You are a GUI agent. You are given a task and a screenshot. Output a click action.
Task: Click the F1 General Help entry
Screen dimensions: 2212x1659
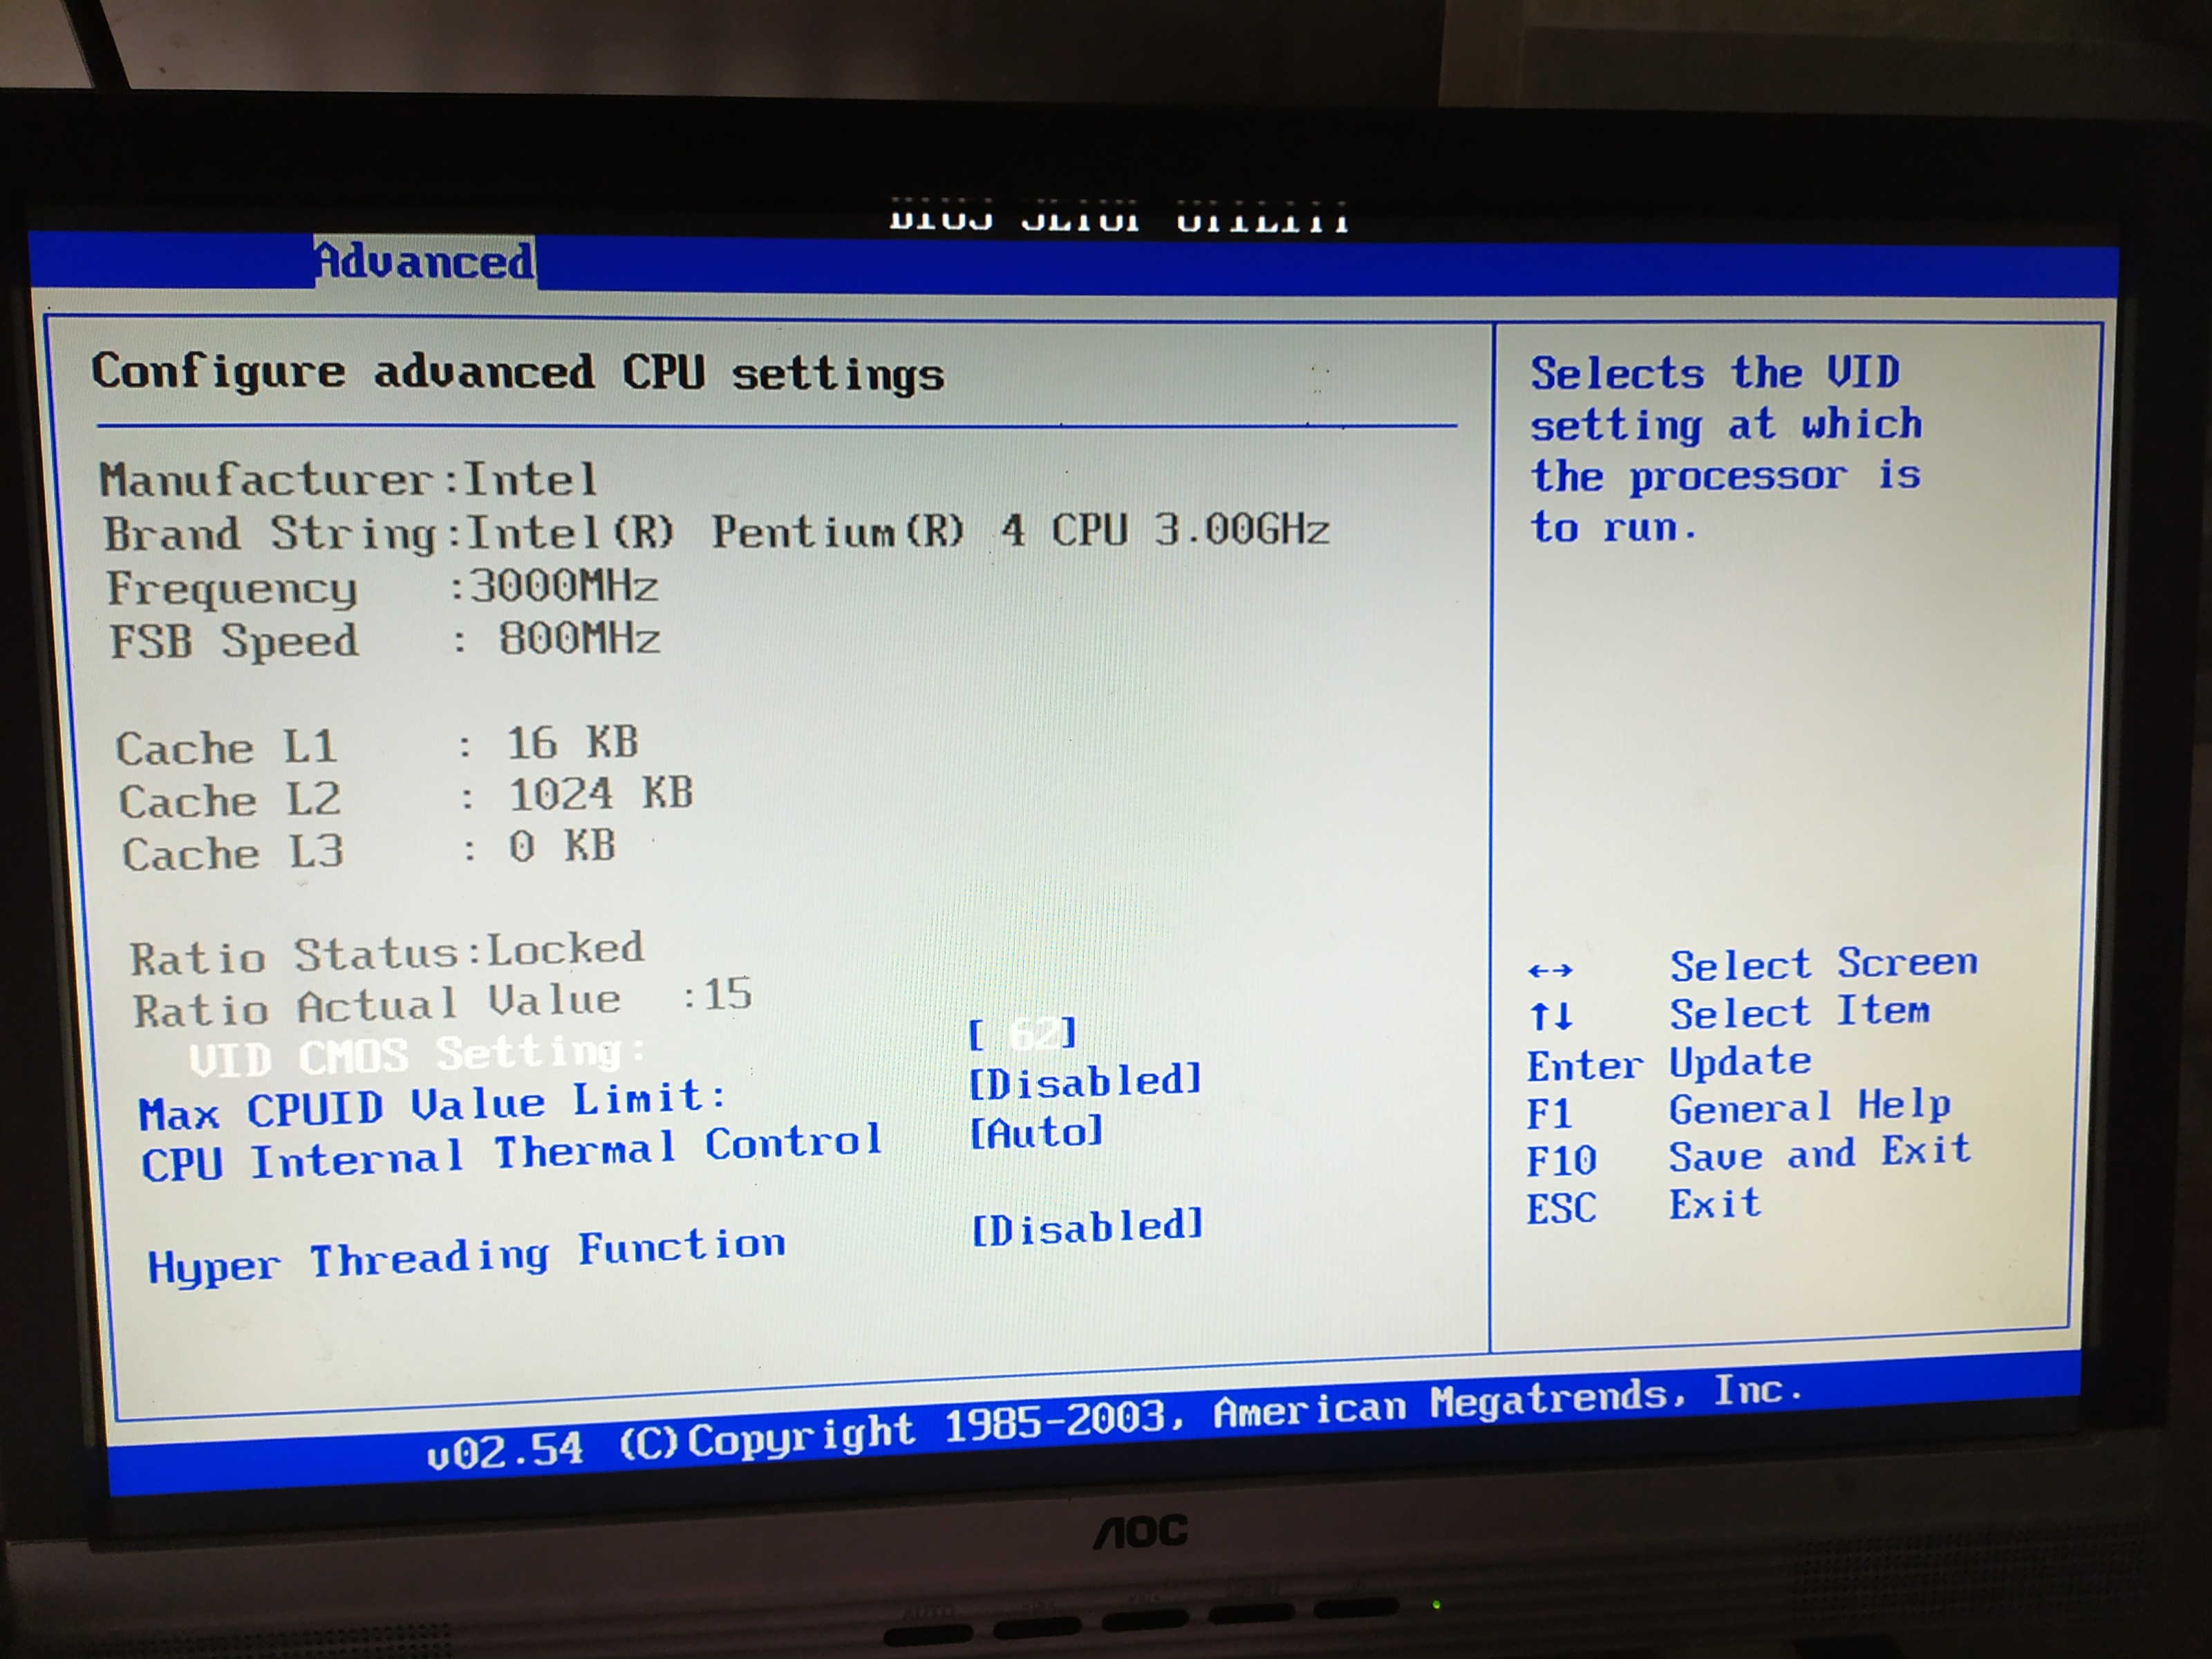click(x=1739, y=1110)
